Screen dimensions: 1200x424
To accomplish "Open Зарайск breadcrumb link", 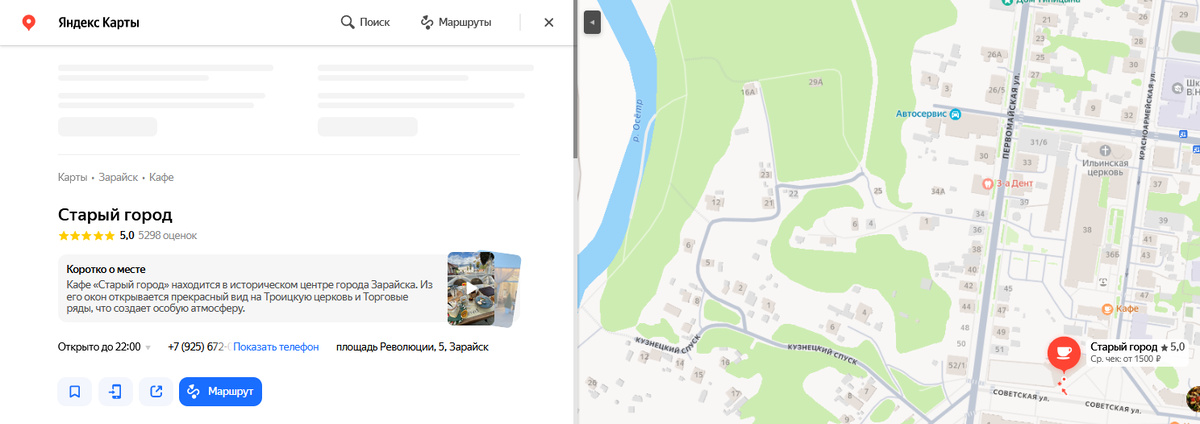I will click(x=118, y=177).
